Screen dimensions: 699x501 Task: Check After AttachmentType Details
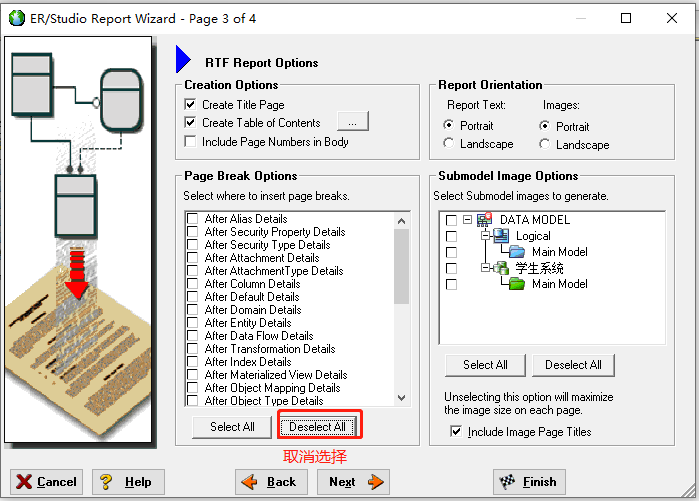[x=193, y=271]
